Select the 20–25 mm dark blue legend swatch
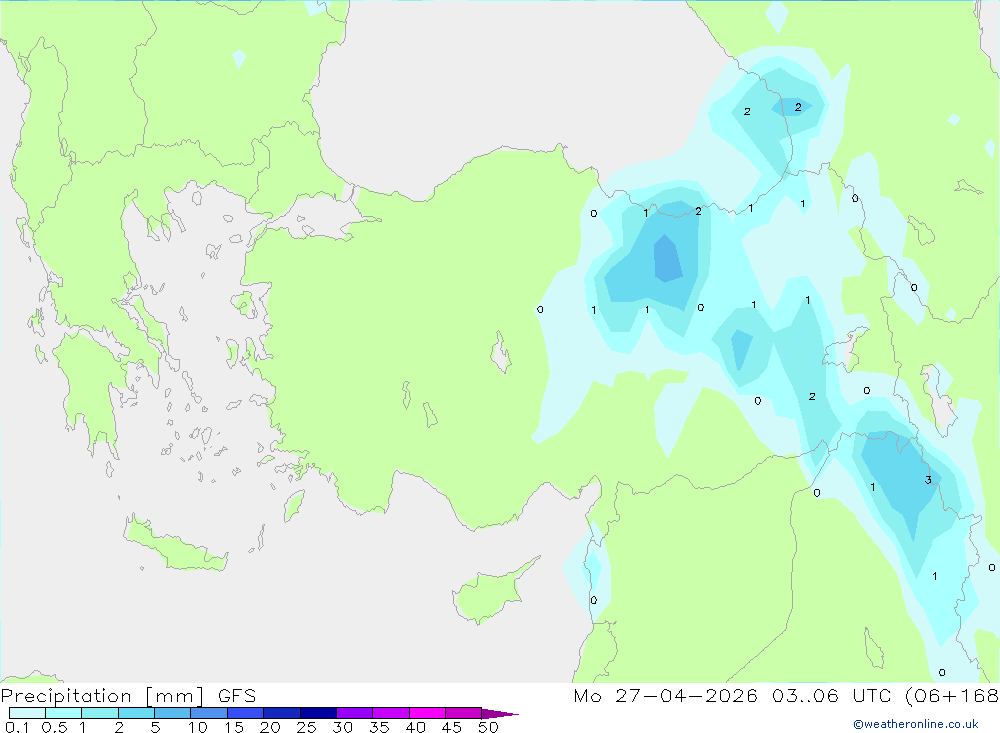Viewport: 1000px width, 733px height. [281, 713]
